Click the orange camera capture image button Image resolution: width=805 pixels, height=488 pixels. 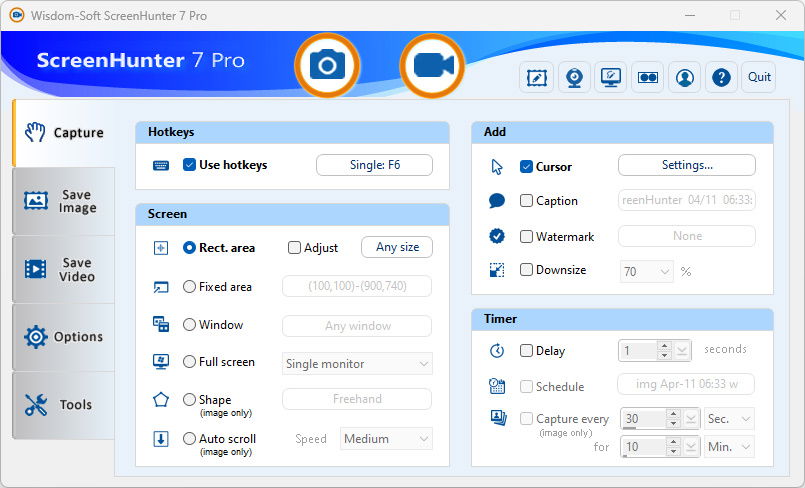328,66
